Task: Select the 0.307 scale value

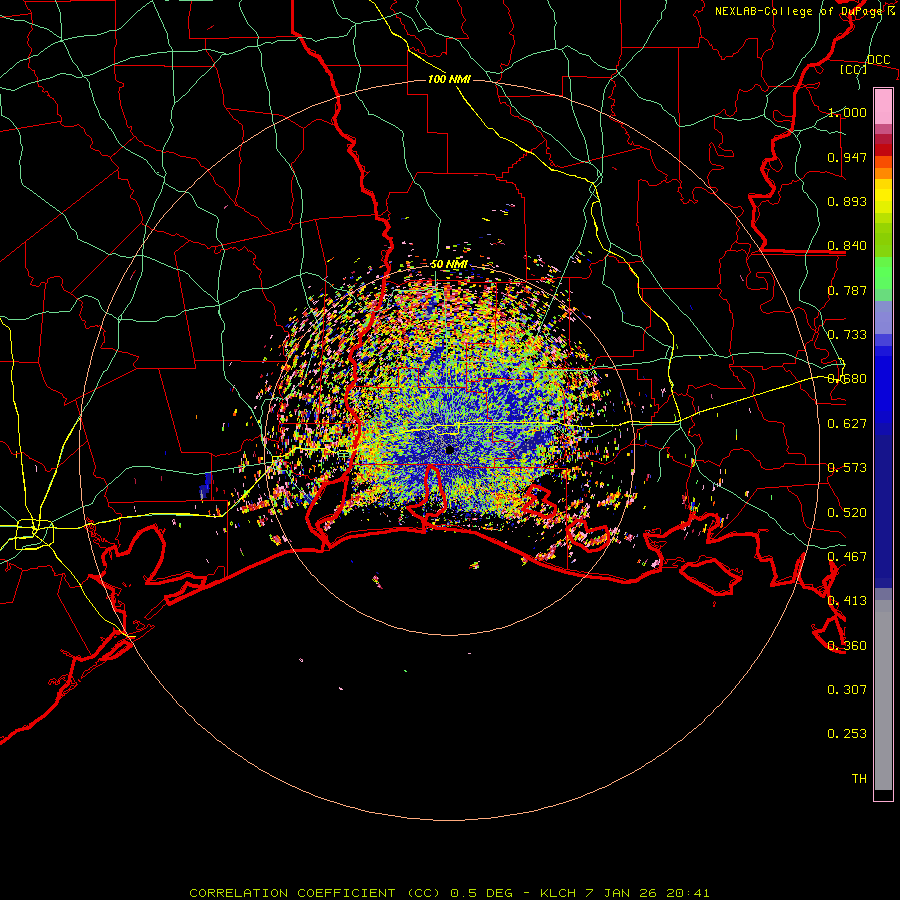Action: point(847,690)
